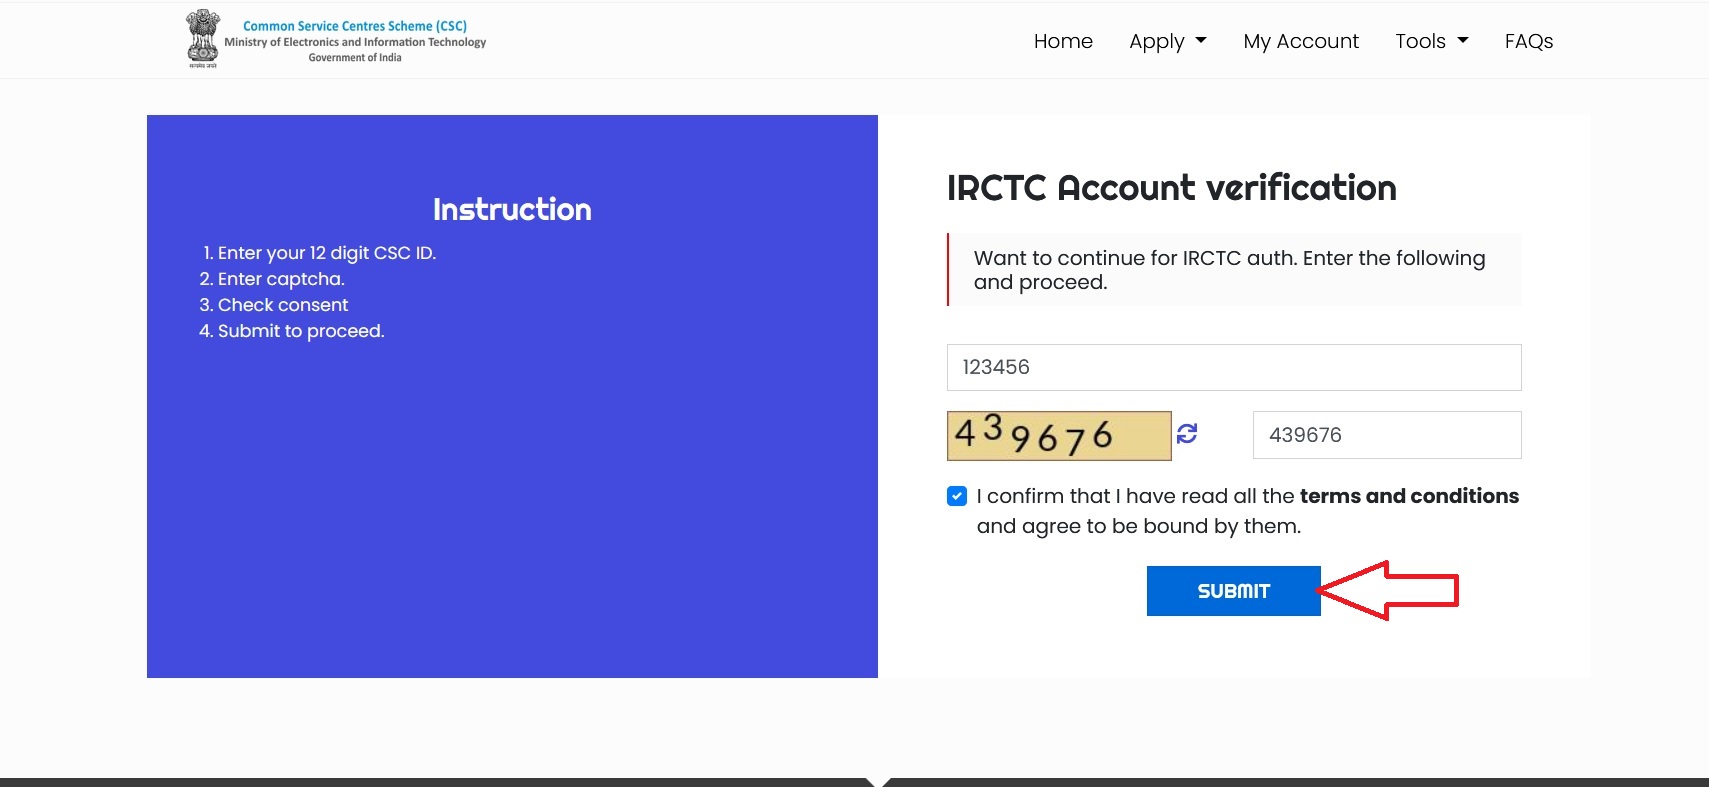This screenshot has height=787, width=1709.
Task: Click the captcha image showing 439676
Action: 1057,435
